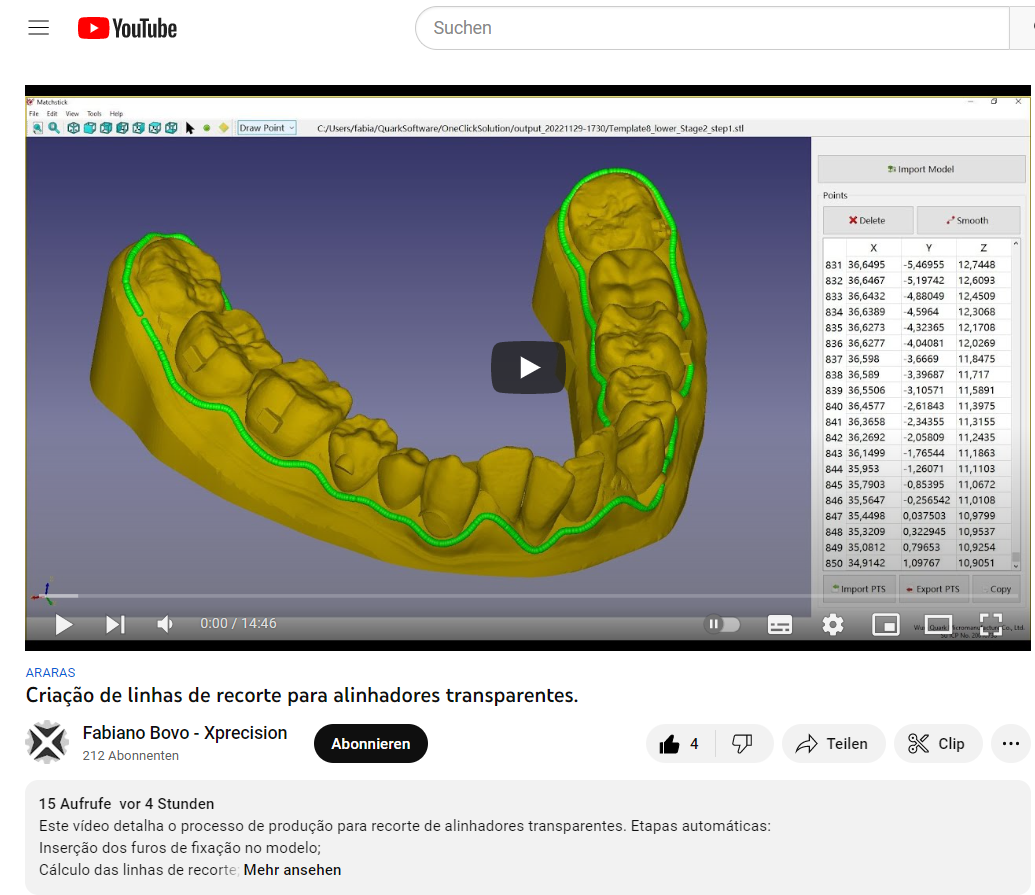
Task: Like the video with thumbs up
Action: point(679,744)
